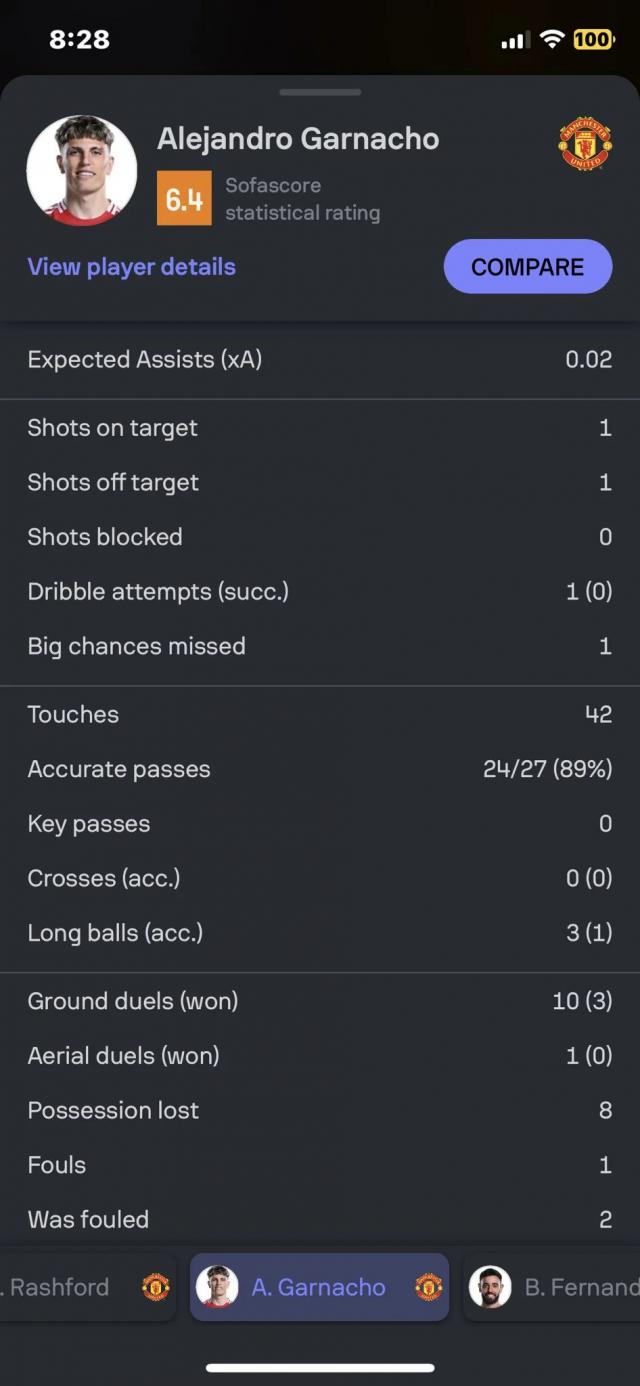Image resolution: width=640 pixels, height=1386 pixels.
Task: Tap Garnacho's small avatar in bottom tab
Action: pyautogui.click(x=217, y=1287)
